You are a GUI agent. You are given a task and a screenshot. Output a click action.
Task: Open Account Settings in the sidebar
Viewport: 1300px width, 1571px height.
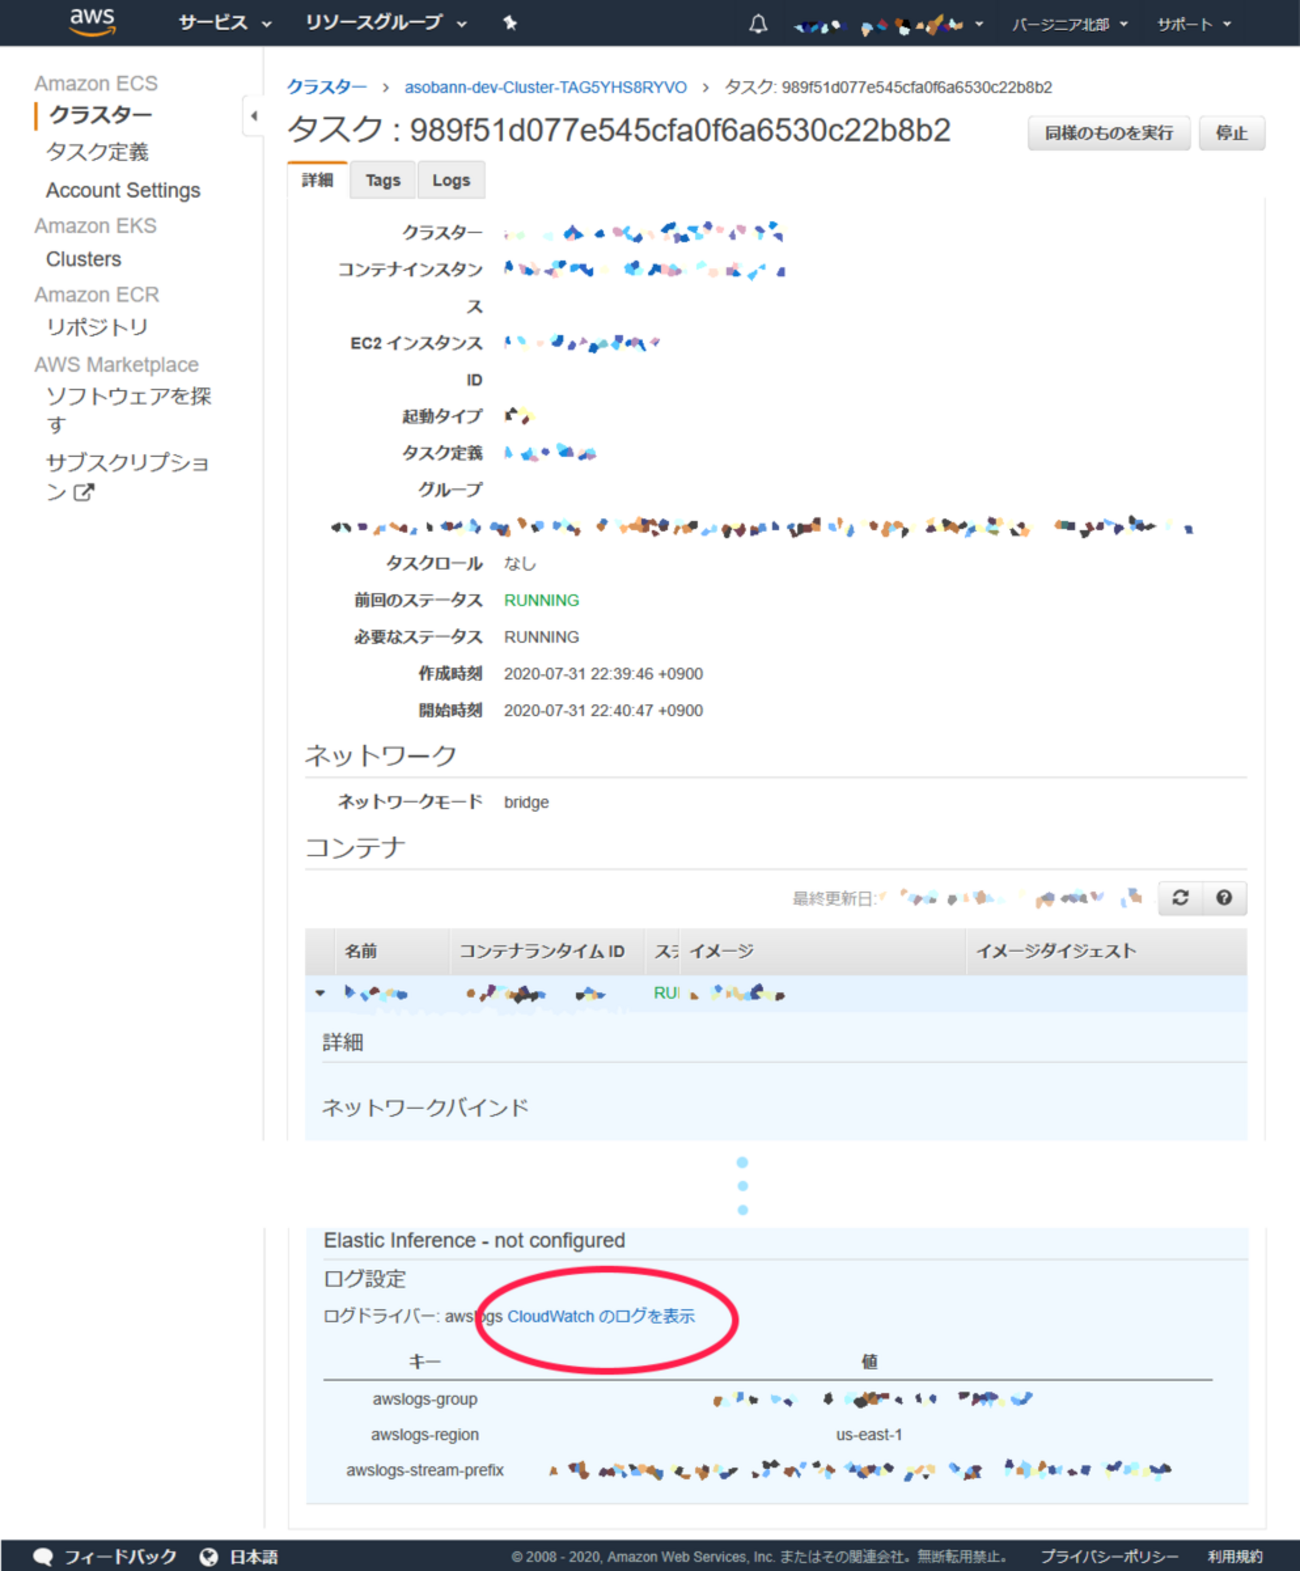click(123, 190)
